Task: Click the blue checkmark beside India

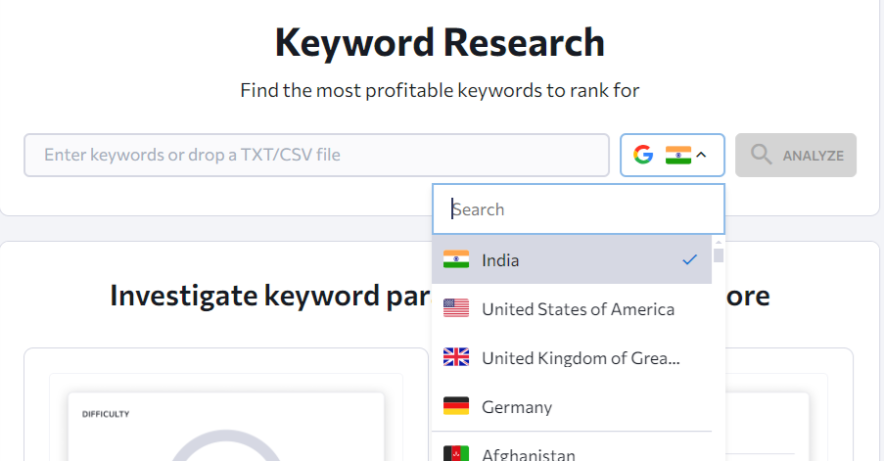Action: (x=689, y=260)
